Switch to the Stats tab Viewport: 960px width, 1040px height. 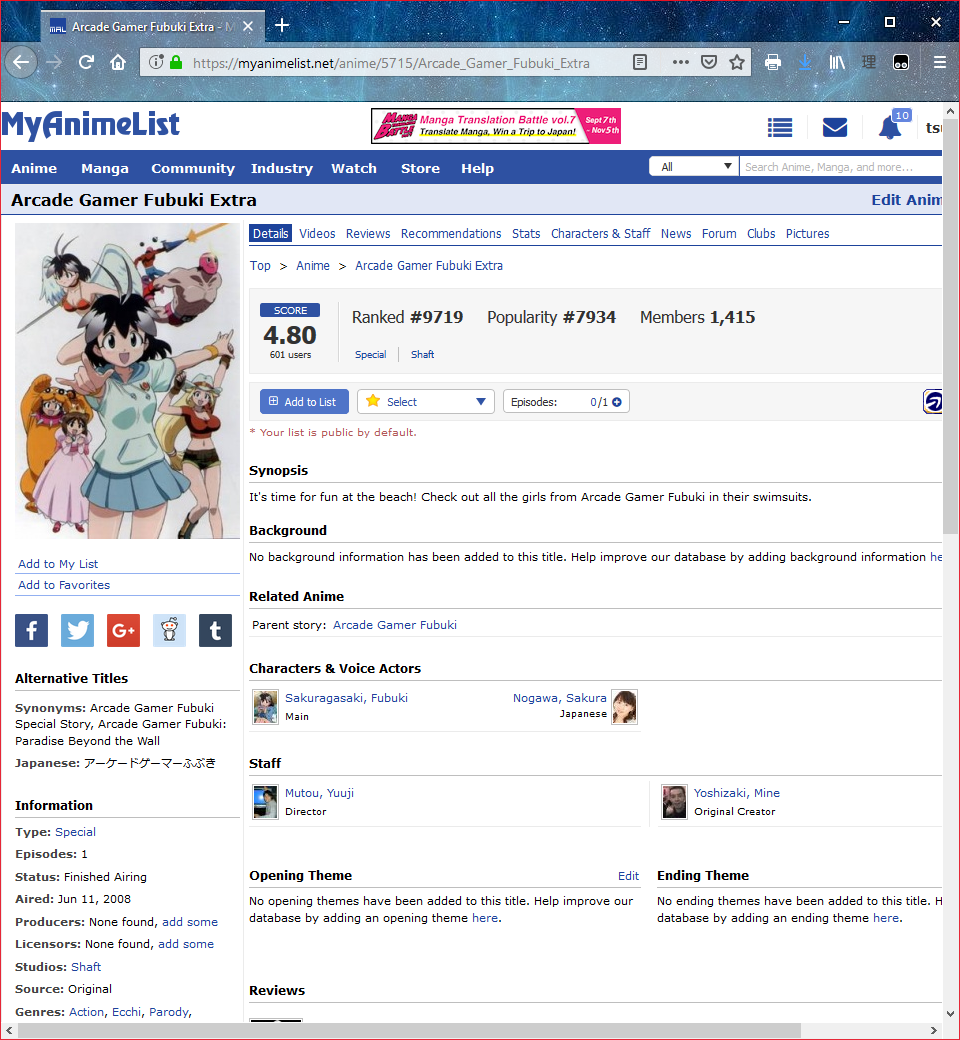(x=526, y=233)
